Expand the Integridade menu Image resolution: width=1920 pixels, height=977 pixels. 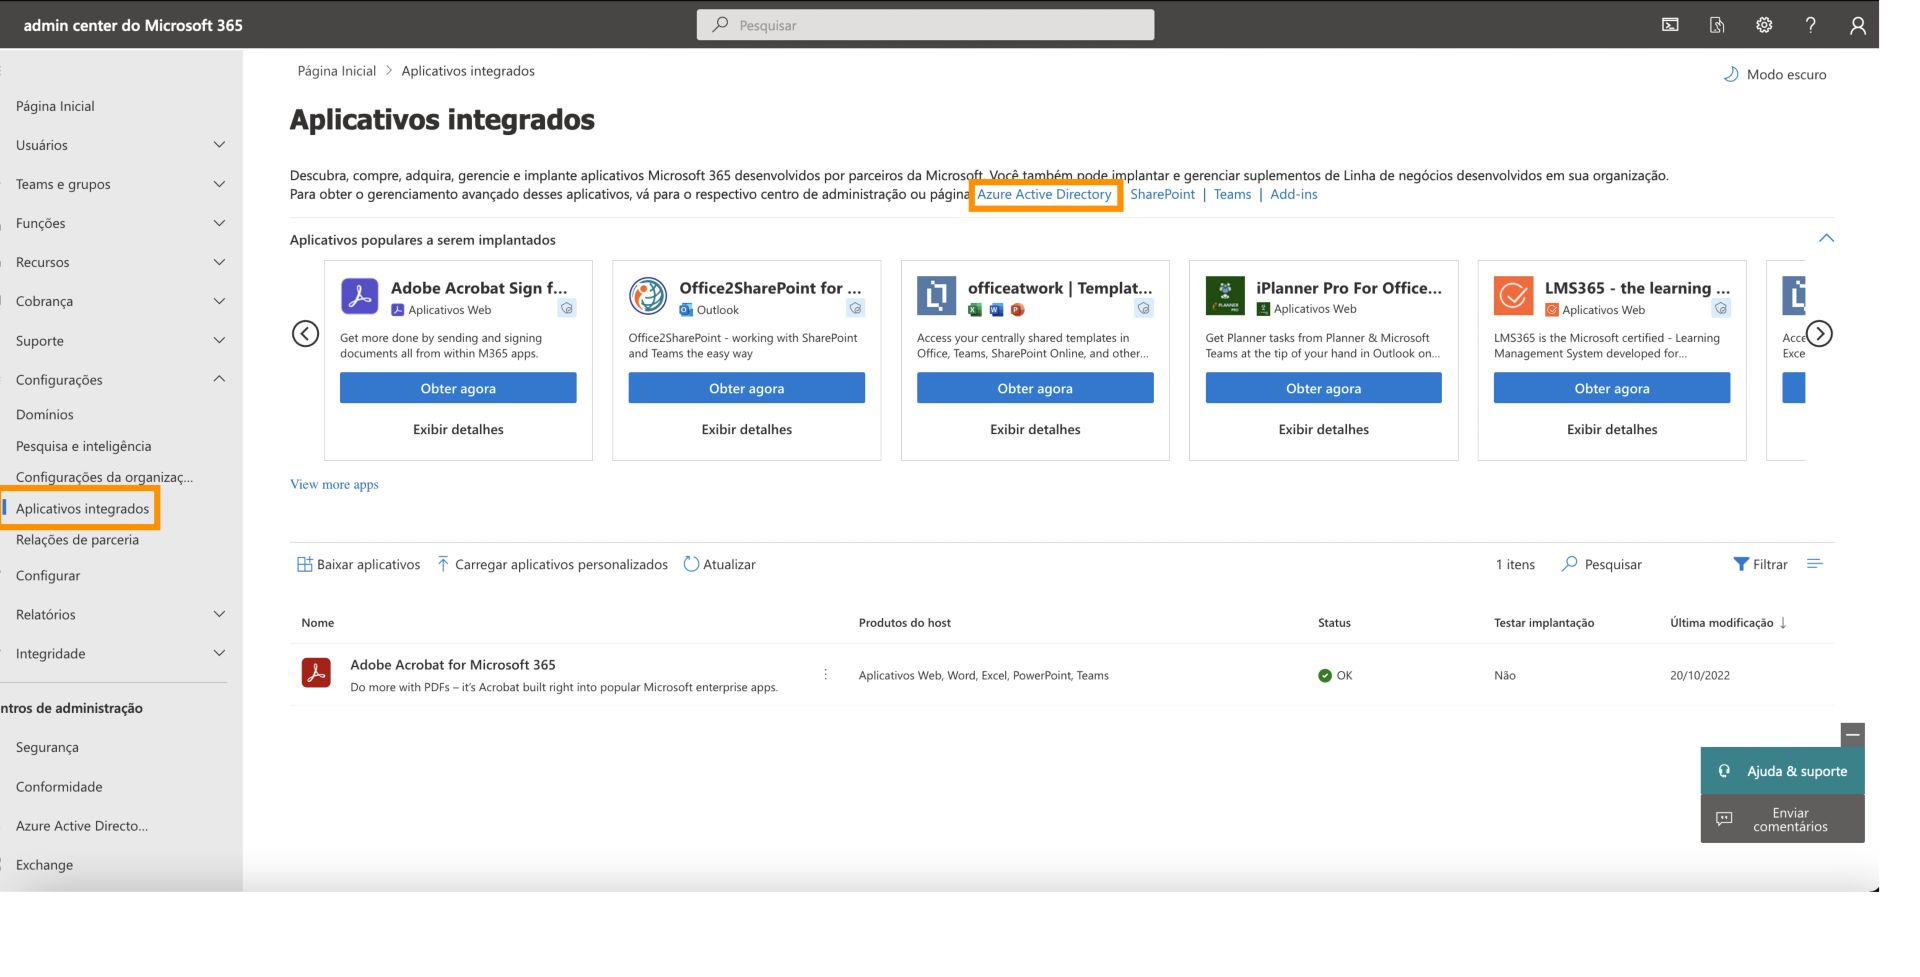coord(219,653)
